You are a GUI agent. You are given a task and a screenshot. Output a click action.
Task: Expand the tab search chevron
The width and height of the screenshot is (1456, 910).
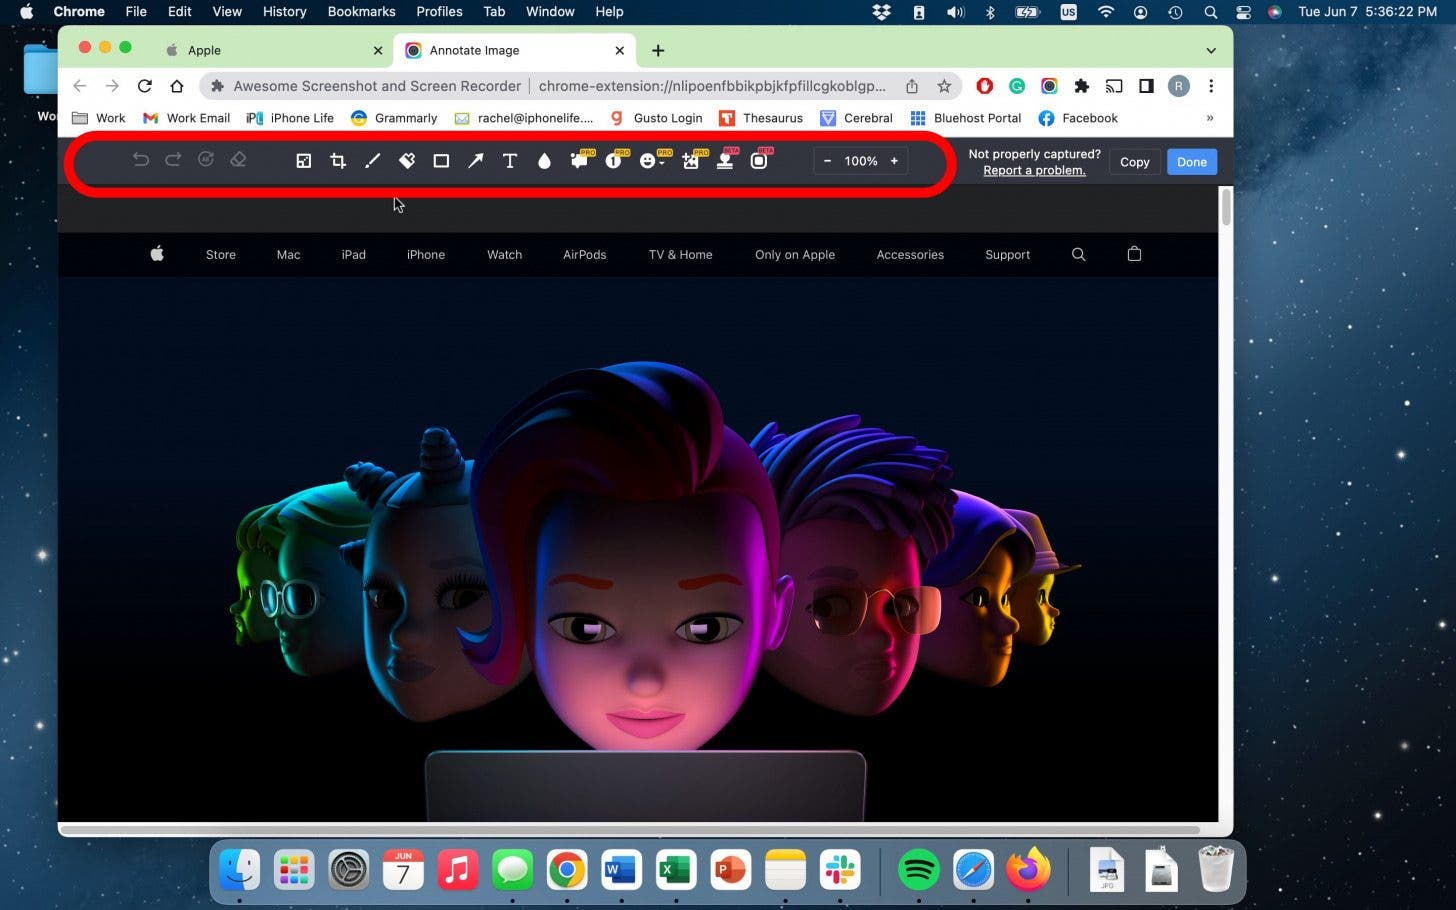coord(1211,50)
